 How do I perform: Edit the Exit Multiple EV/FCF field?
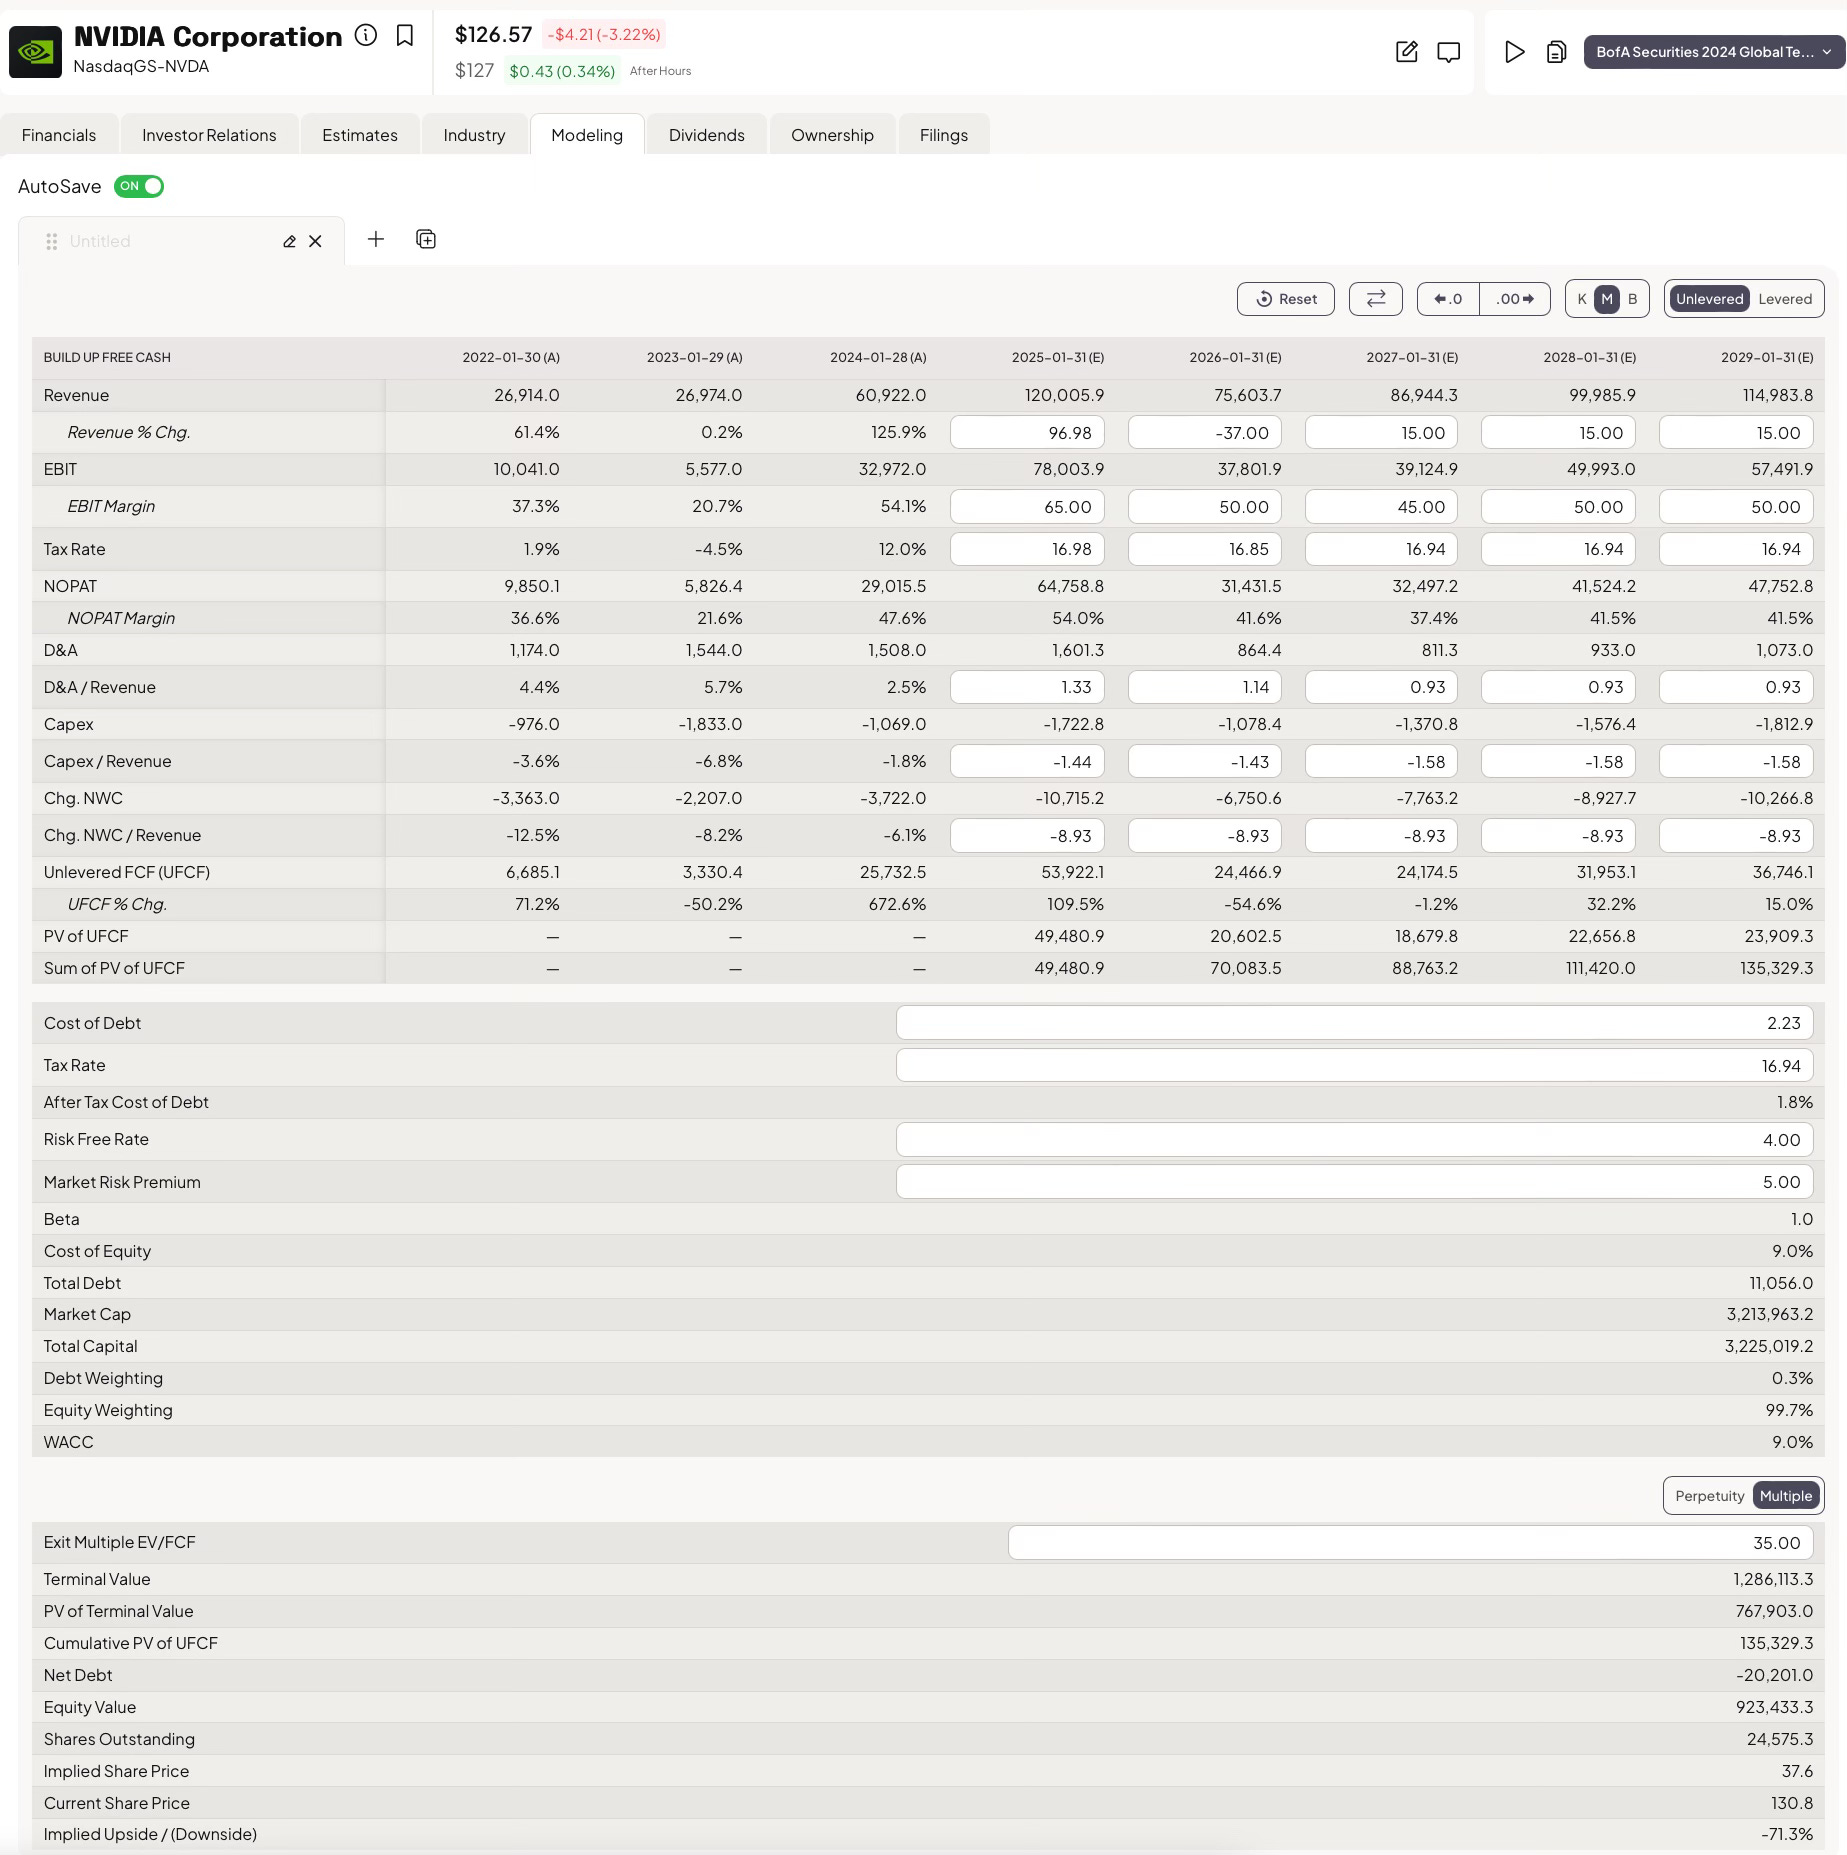pos(1411,1542)
